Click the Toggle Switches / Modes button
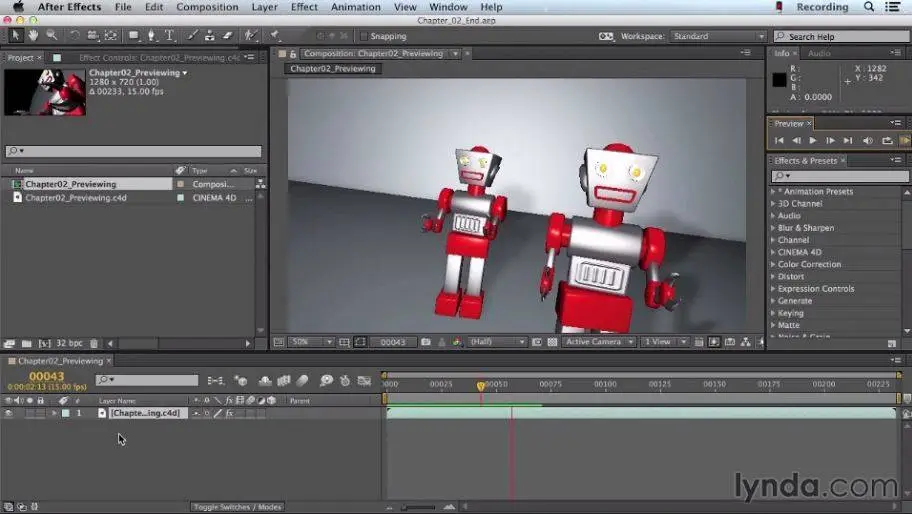The width and height of the screenshot is (912, 514). click(x=237, y=507)
